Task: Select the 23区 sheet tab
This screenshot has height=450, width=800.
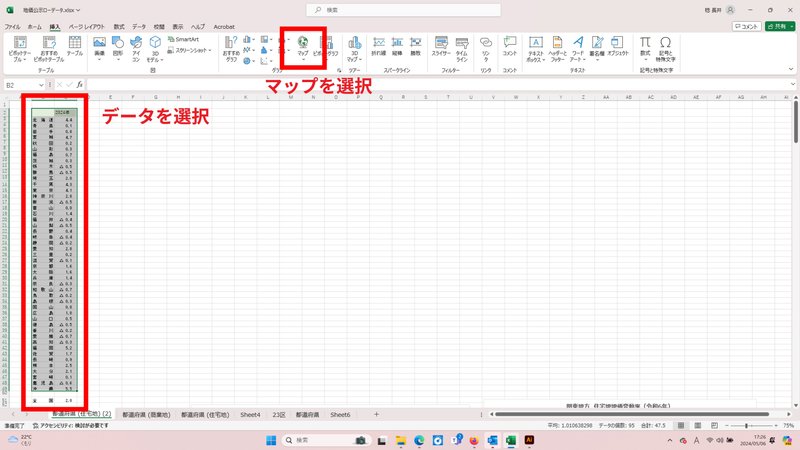Action: point(279,415)
